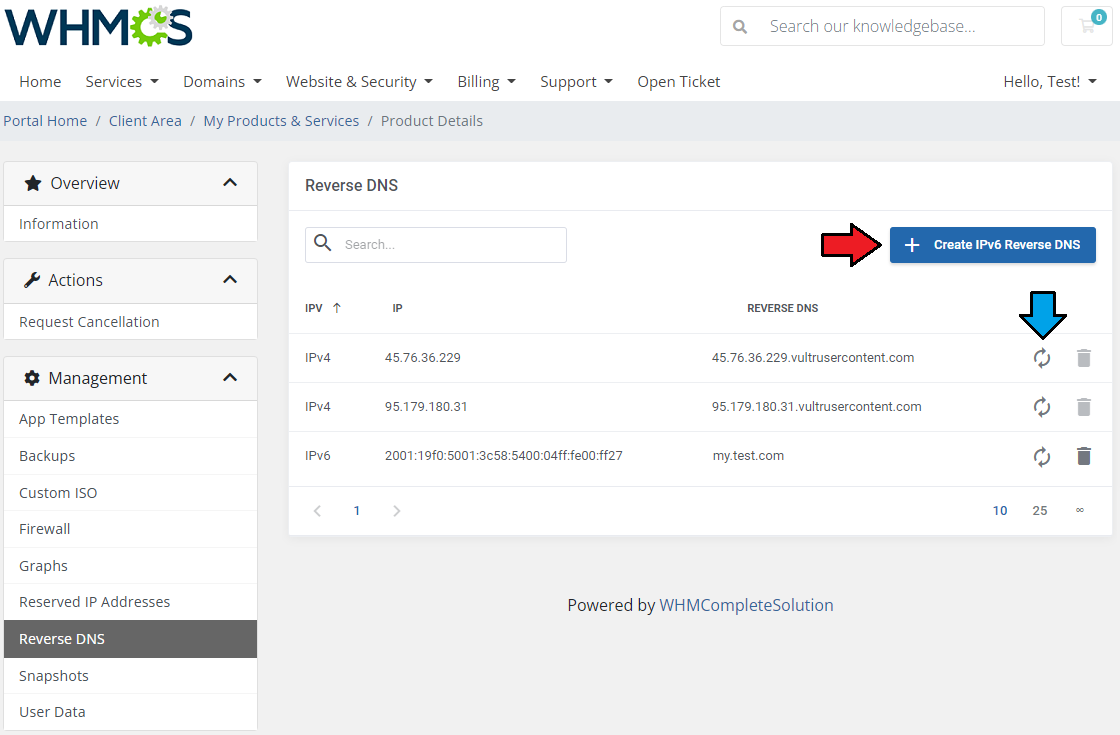Sort by the IP column header
The width and height of the screenshot is (1120, 735).
pyautogui.click(x=397, y=308)
